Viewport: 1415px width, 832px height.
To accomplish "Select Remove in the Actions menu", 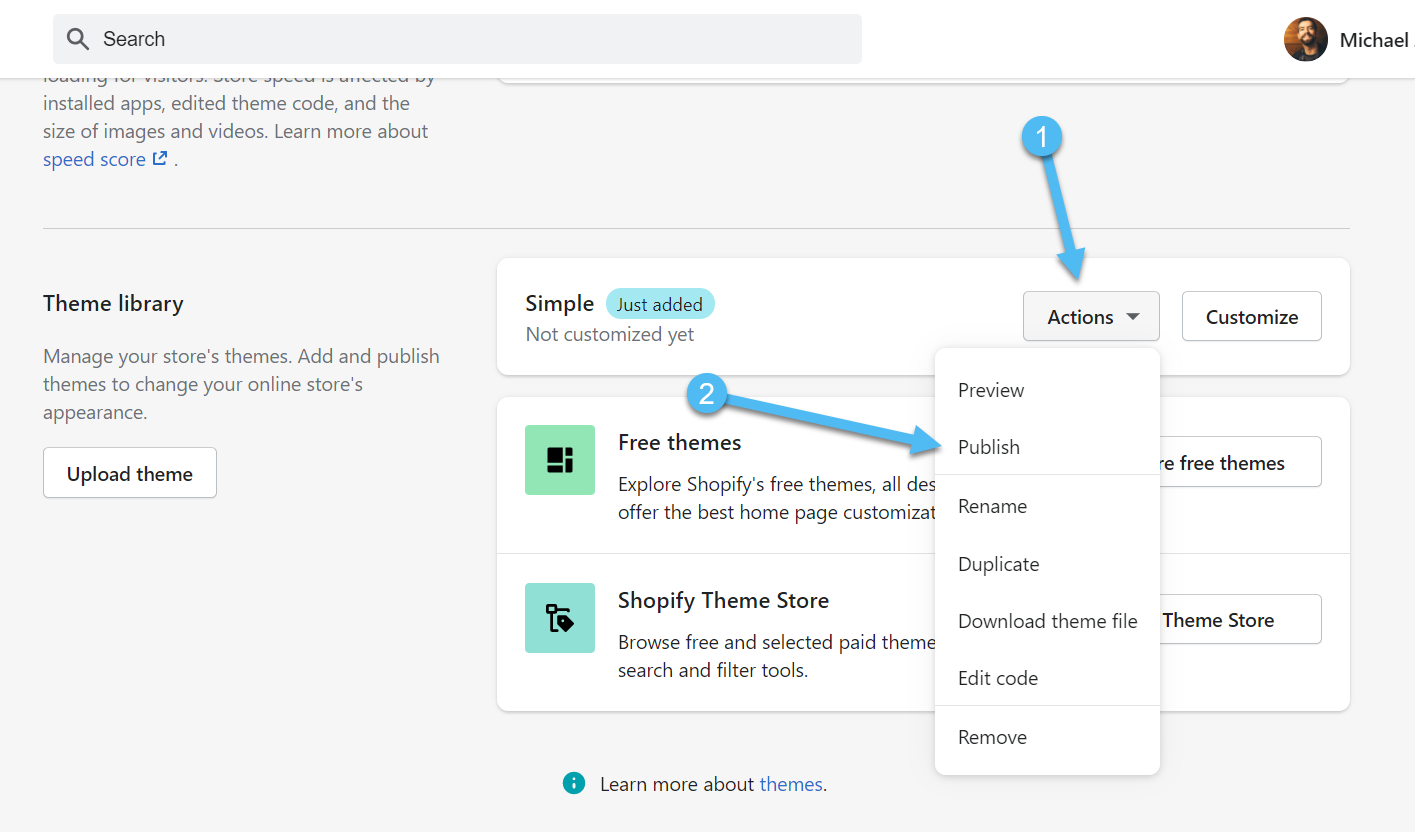I will (x=992, y=737).
